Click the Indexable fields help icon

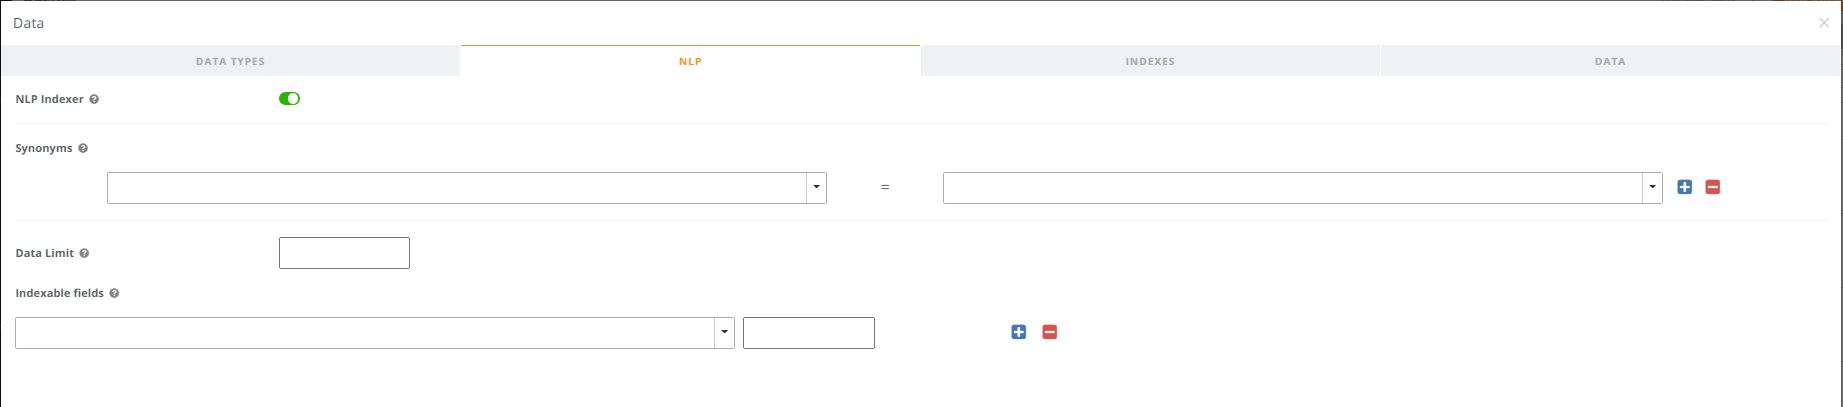[x=114, y=294]
